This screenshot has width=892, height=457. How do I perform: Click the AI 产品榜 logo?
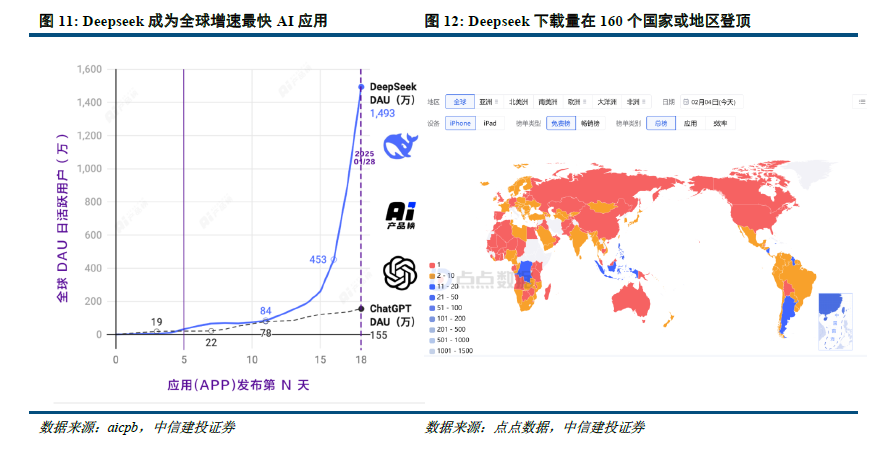[400, 215]
